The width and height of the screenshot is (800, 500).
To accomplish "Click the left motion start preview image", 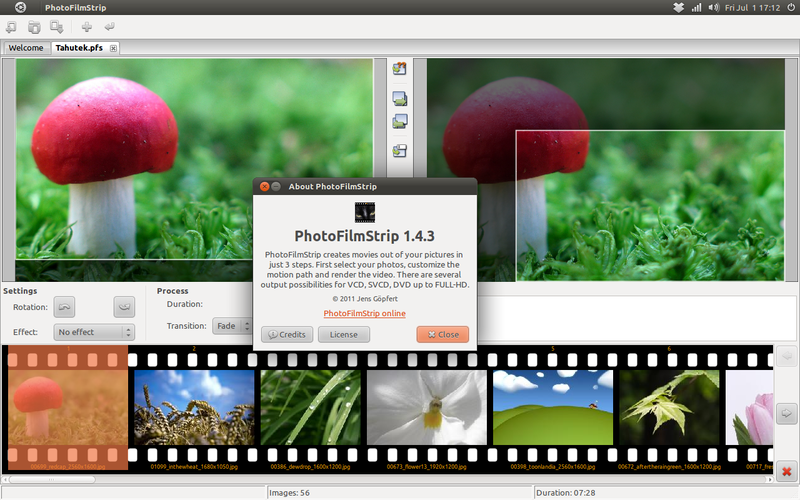I will click(194, 159).
